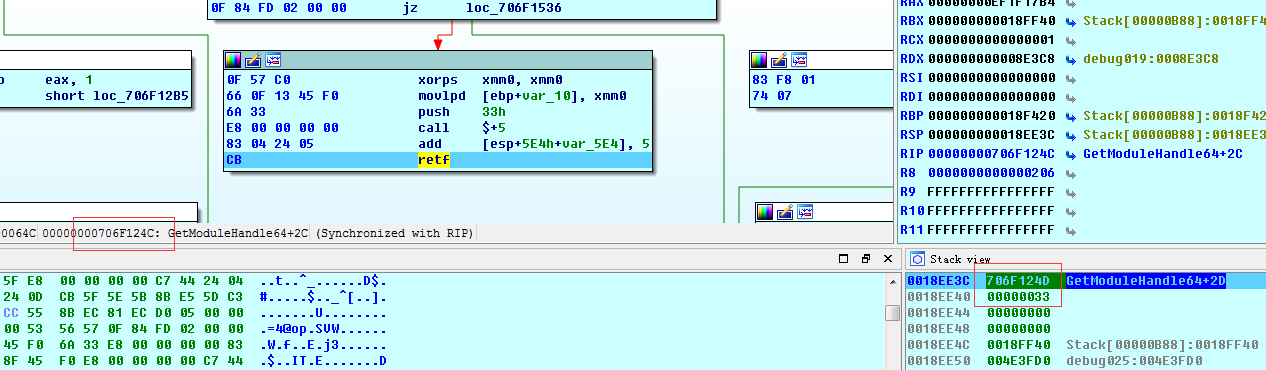This screenshot has width=1266, height=370.
Task: Select hex row ending .W.f..E.j3......
Action: coord(193,345)
